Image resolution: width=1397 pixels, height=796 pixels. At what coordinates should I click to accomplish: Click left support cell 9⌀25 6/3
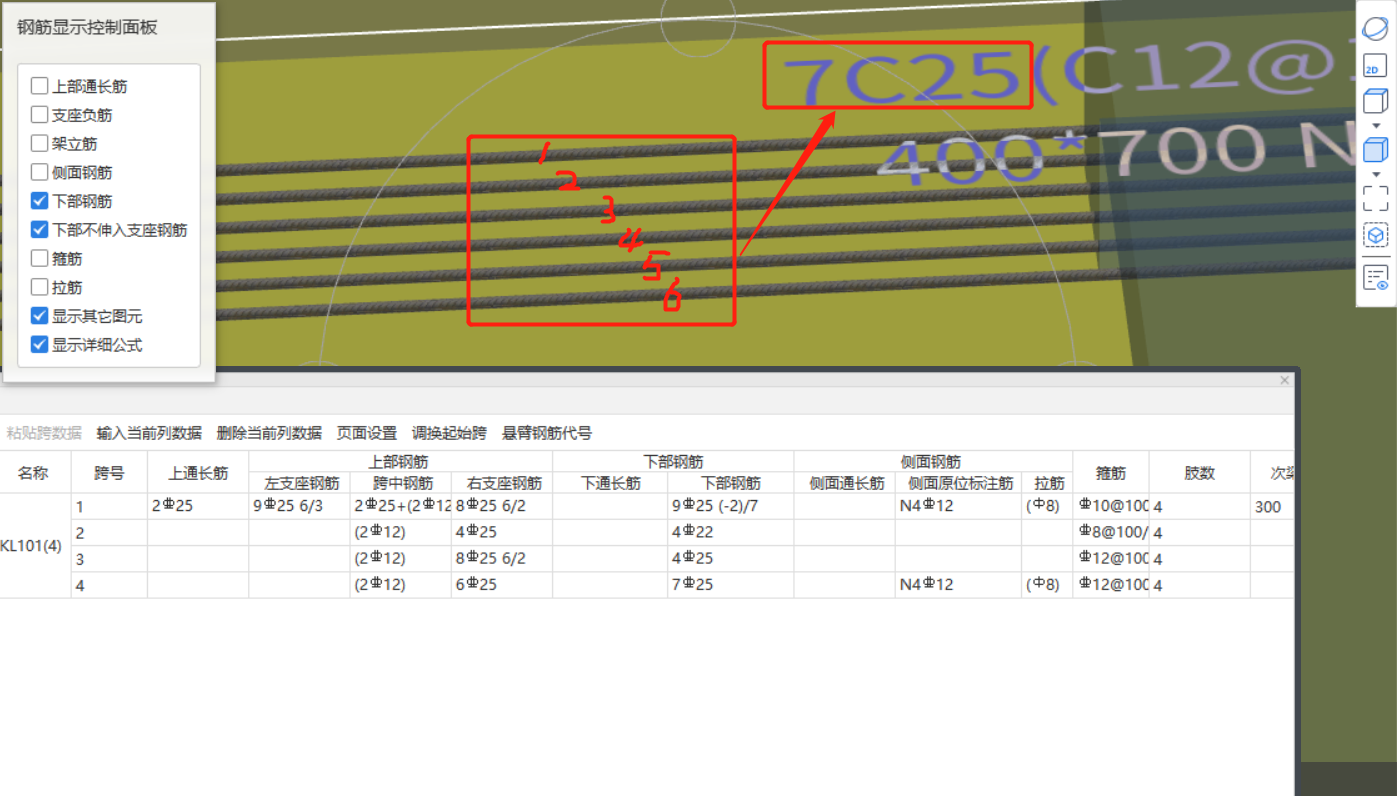[x=299, y=507]
